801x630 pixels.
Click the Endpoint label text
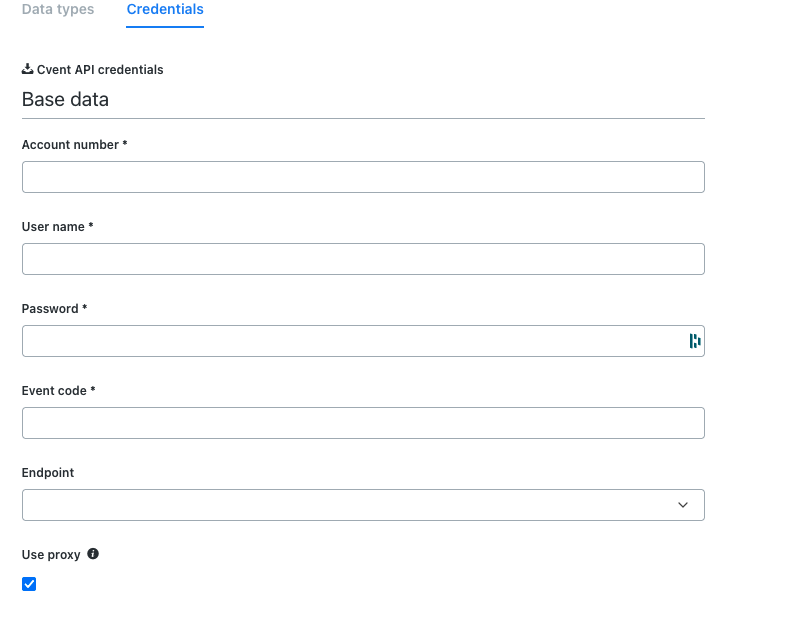pyautogui.click(x=48, y=473)
